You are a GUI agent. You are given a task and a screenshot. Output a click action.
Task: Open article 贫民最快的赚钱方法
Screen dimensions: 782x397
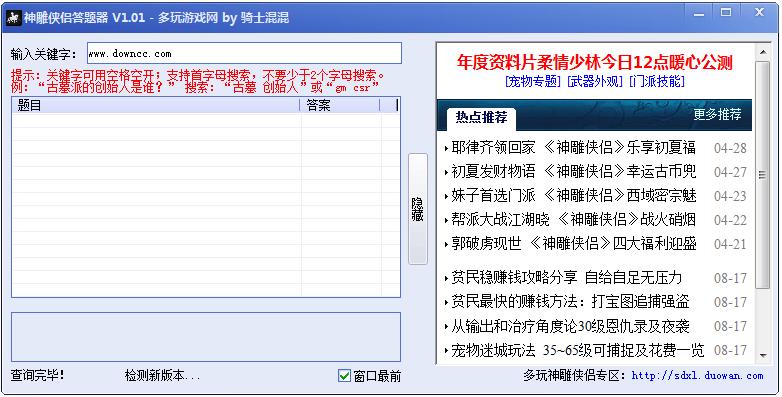[x=570, y=301]
